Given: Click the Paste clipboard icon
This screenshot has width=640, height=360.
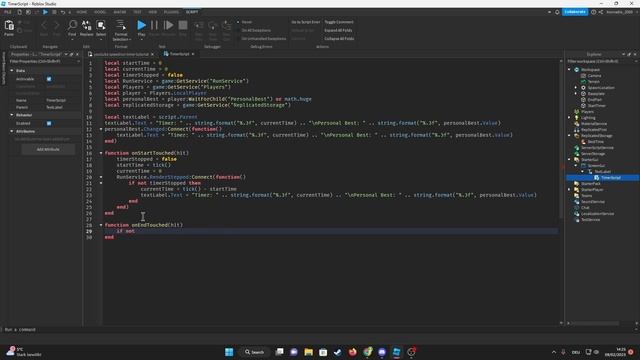Looking at the screenshot, I should [9, 26].
